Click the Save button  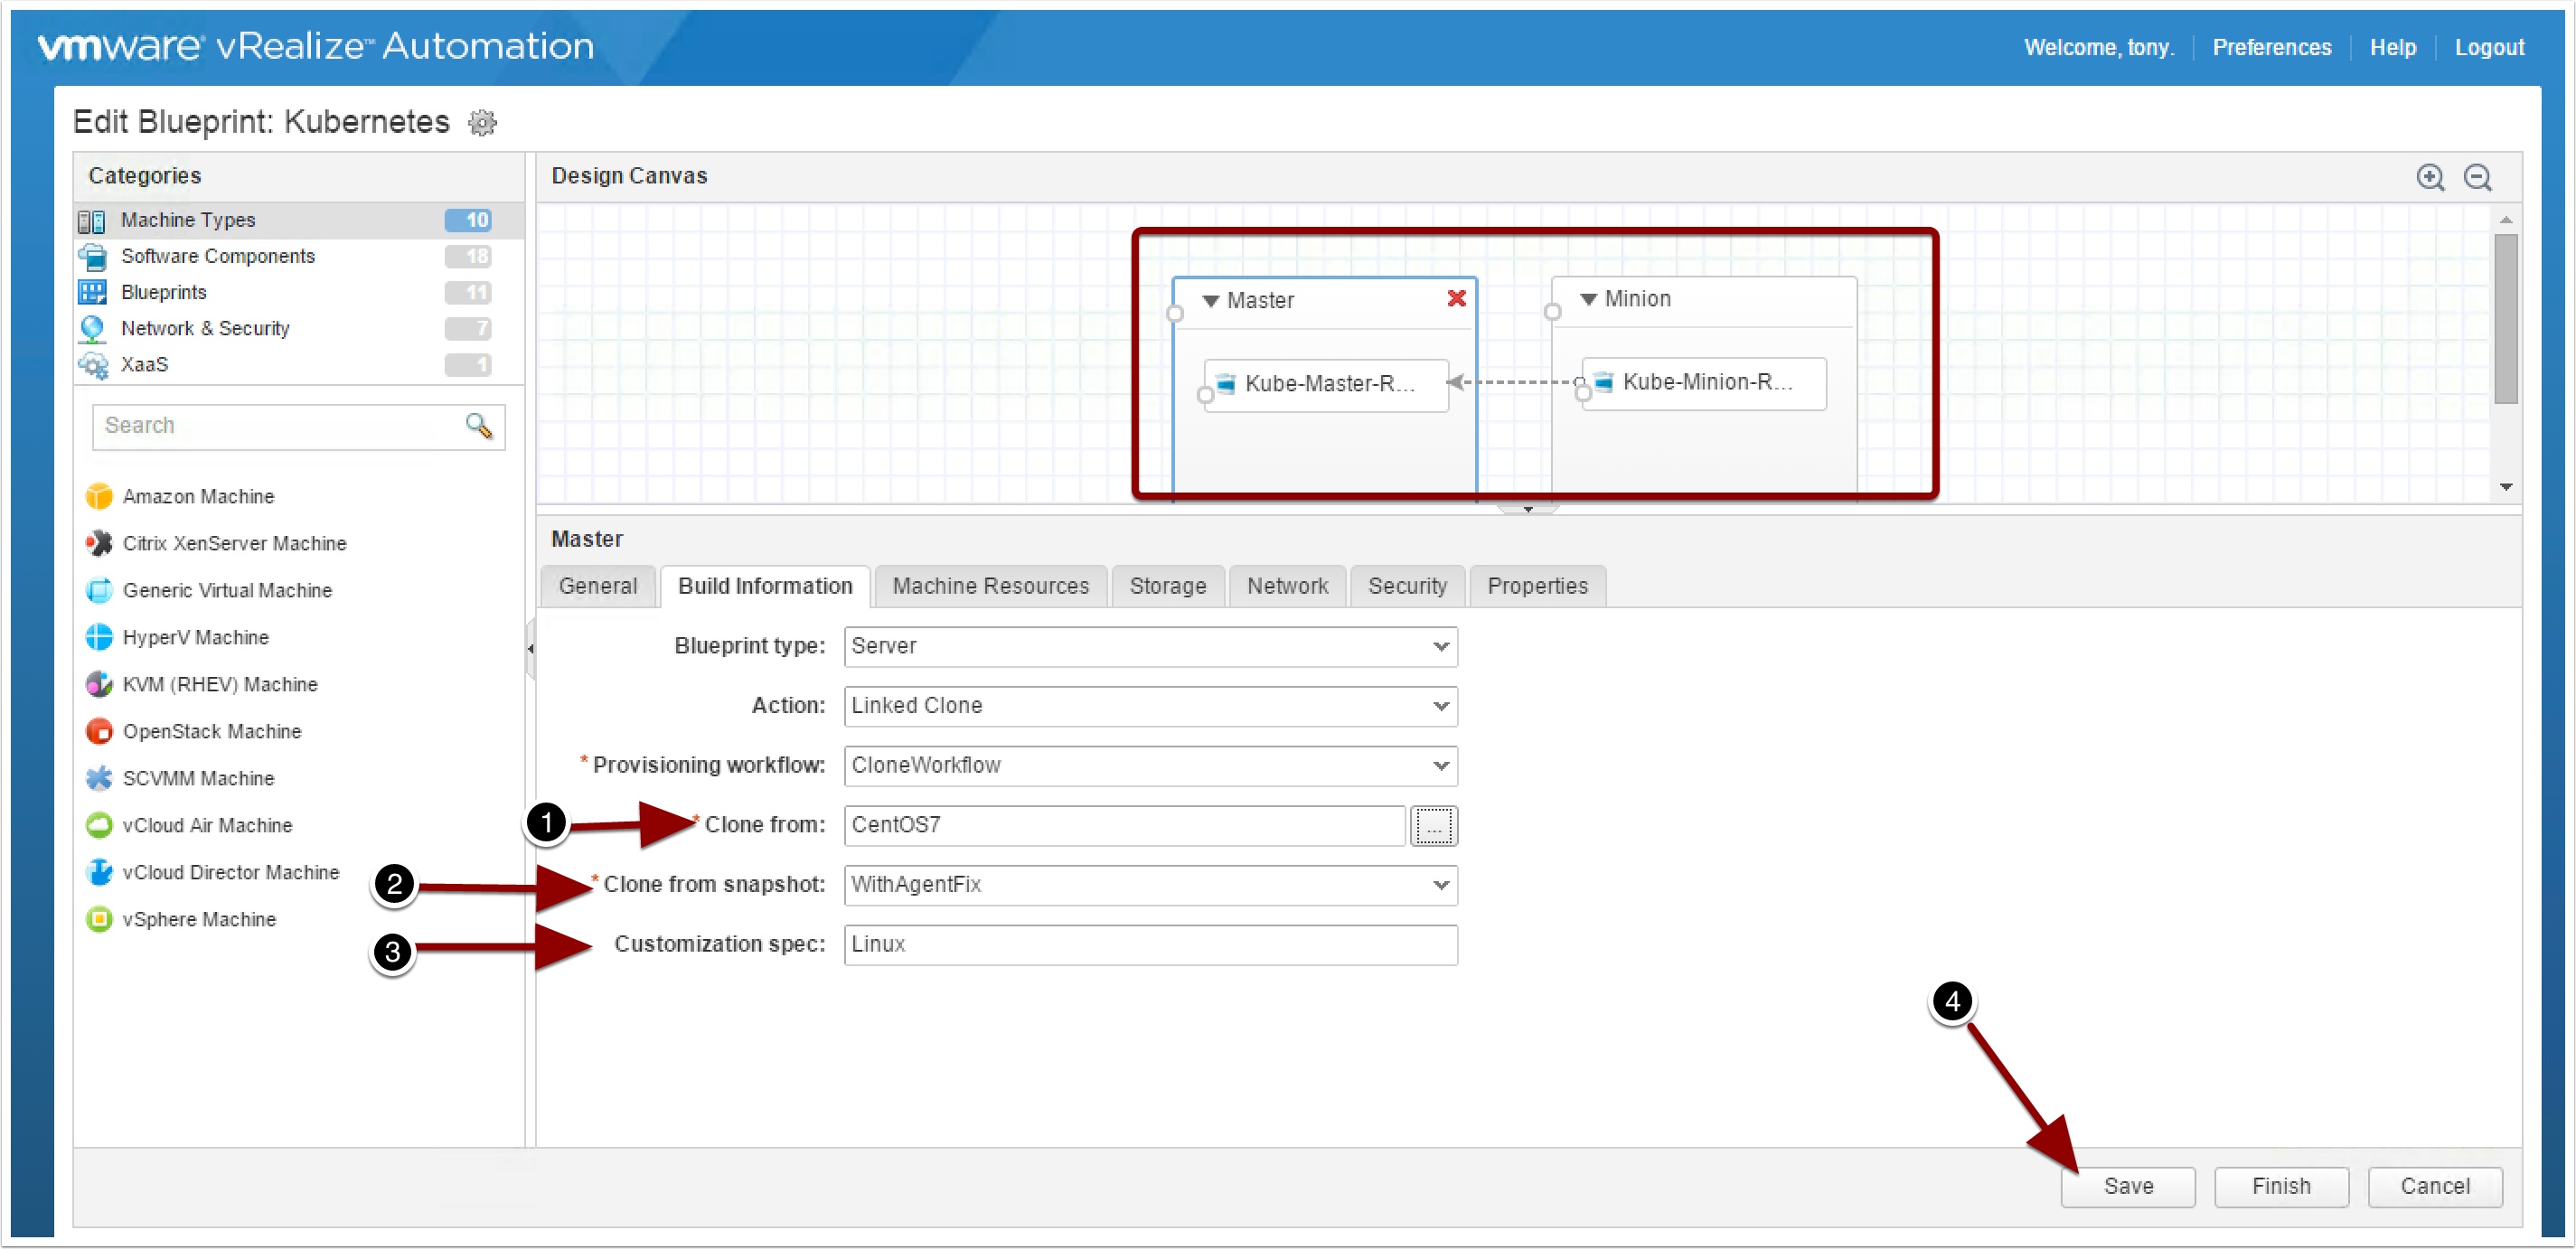pos(2128,1186)
